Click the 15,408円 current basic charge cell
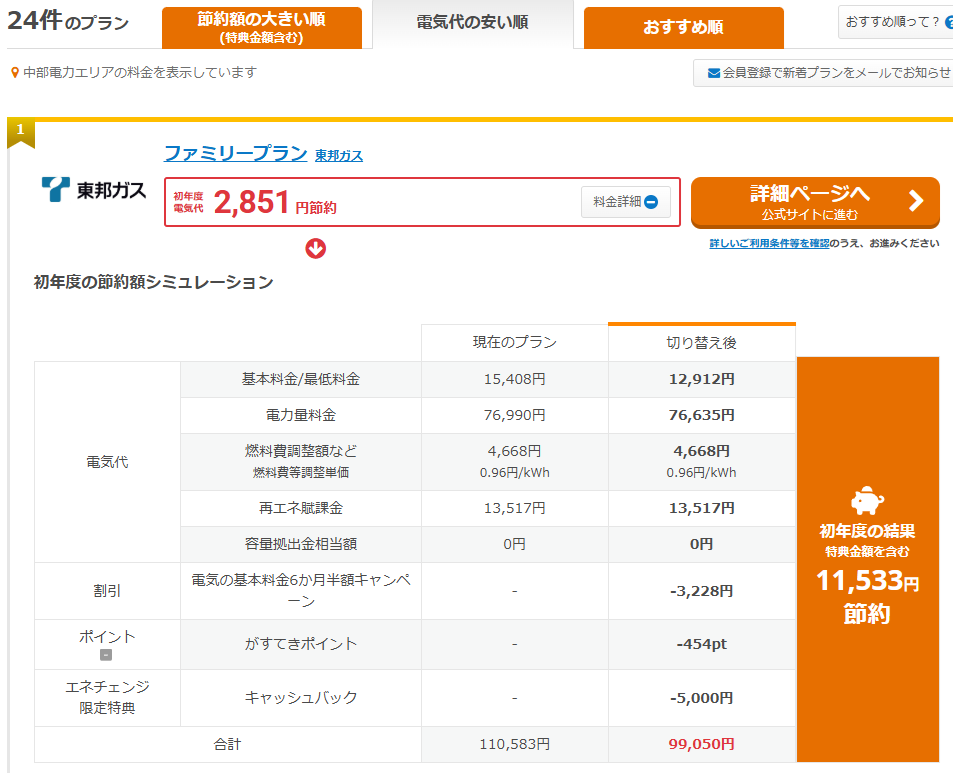Viewport: 953px width, 773px height. point(515,379)
